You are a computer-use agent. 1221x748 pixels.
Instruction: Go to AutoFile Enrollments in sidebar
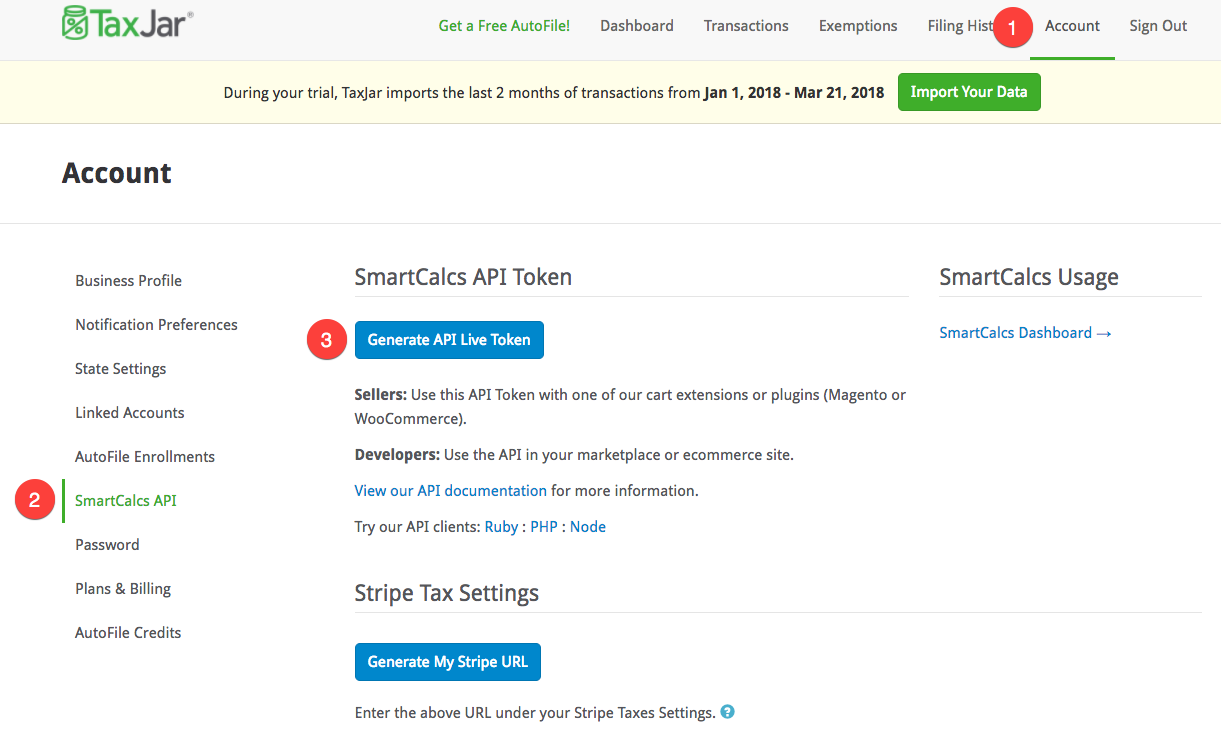[145, 457]
